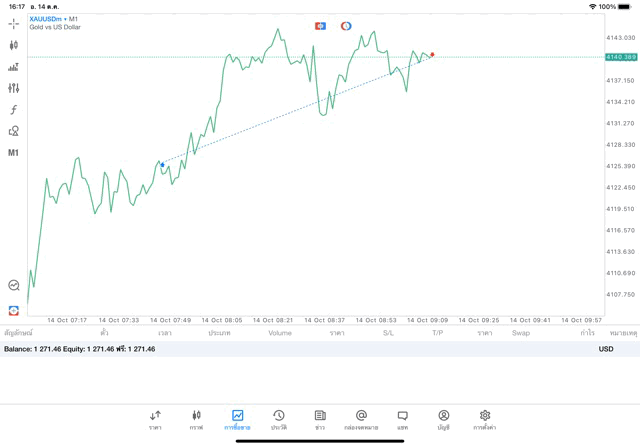Expand the XAUUSDm symbol title

pos(54,19)
